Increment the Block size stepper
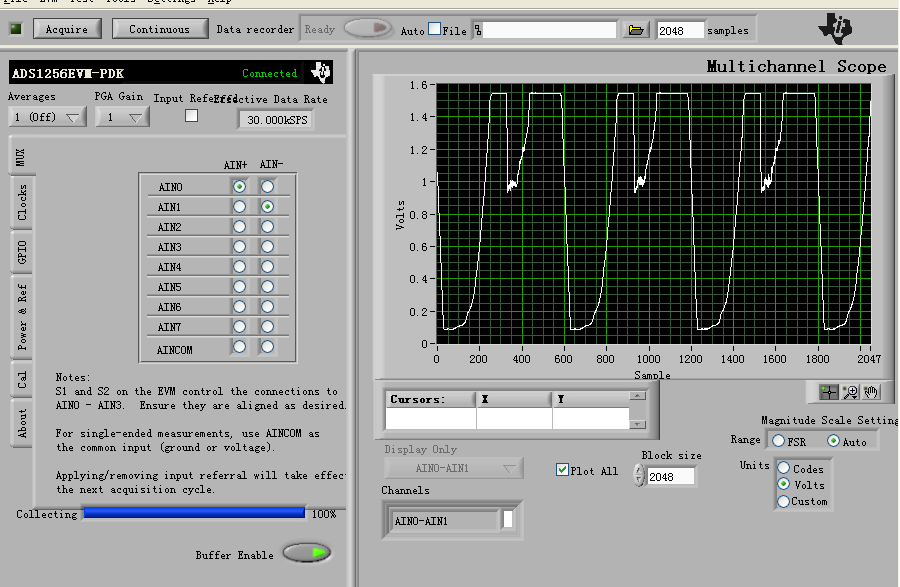Viewport: 900px width, 587px height. click(639, 471)
